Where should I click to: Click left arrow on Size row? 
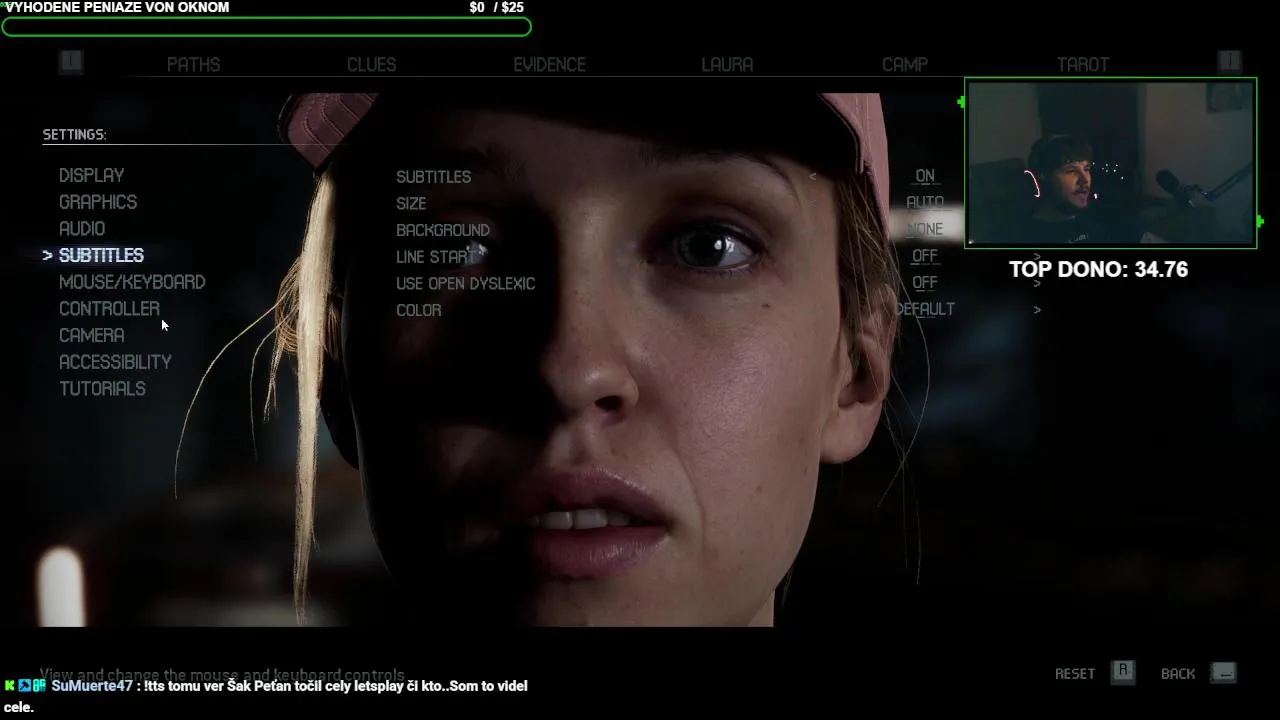(x=812, y=203)
